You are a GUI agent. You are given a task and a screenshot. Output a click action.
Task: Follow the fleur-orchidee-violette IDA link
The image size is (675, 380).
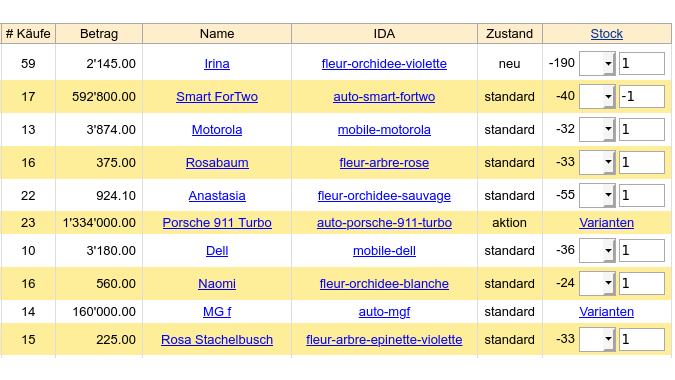384,64
